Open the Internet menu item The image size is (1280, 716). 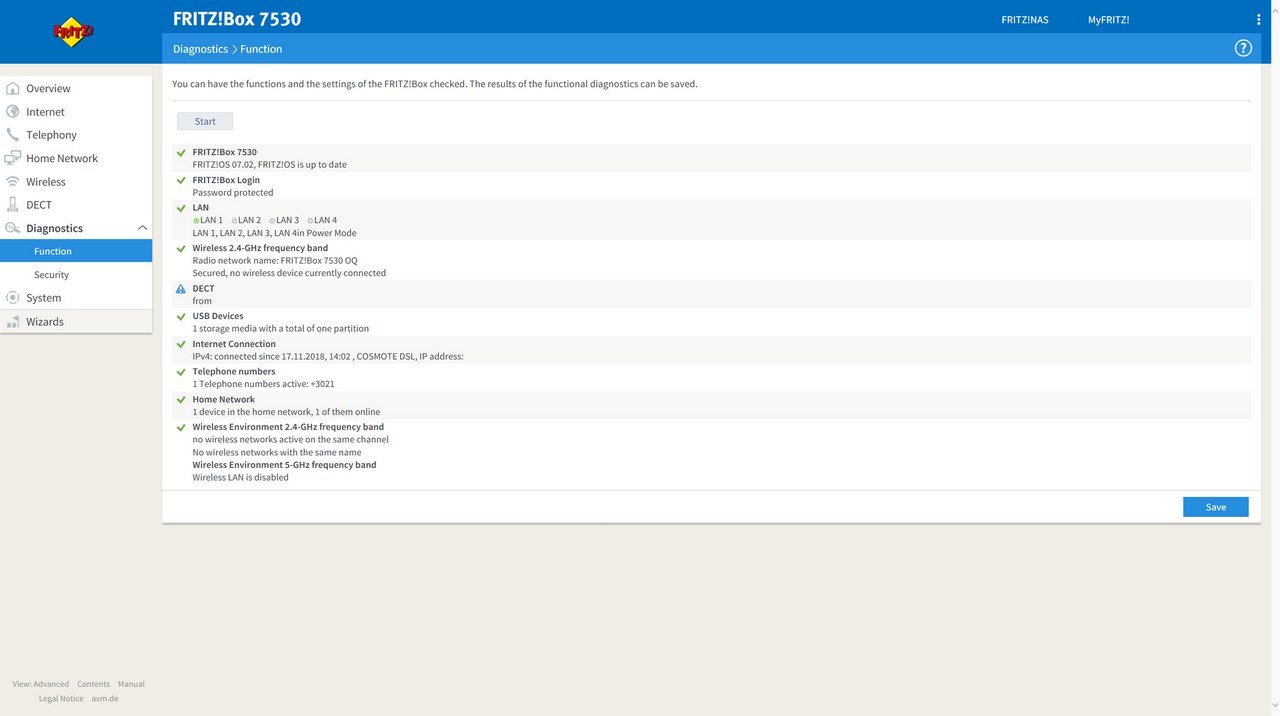tap(76, 111)
